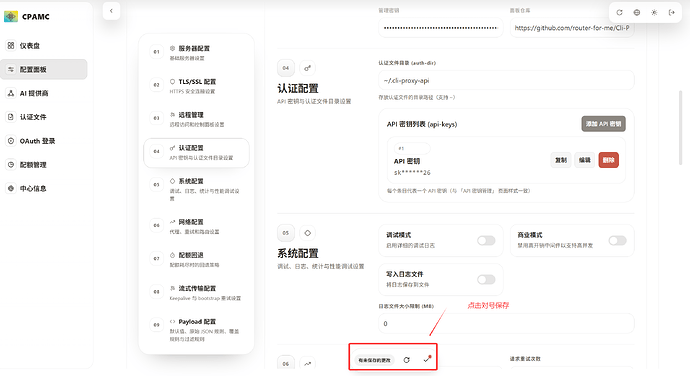Toggle the 调试模式 switch

pyautogui.click(x=486, y=240)
